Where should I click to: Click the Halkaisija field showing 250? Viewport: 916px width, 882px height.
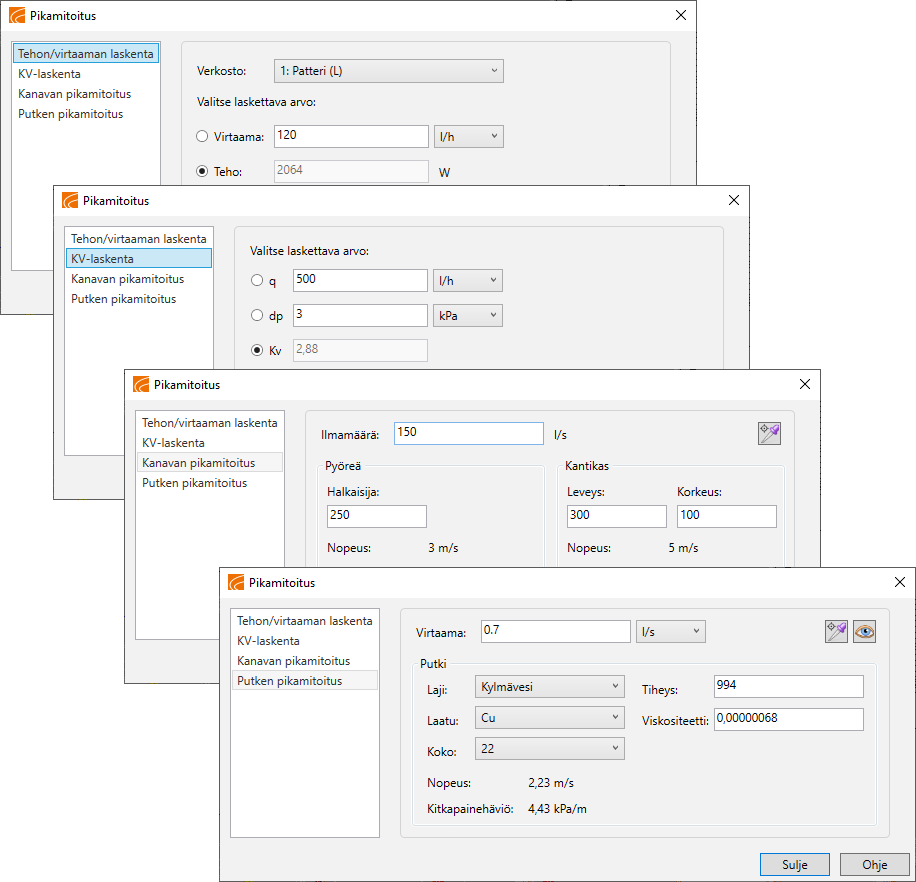(x=376, y=516)
